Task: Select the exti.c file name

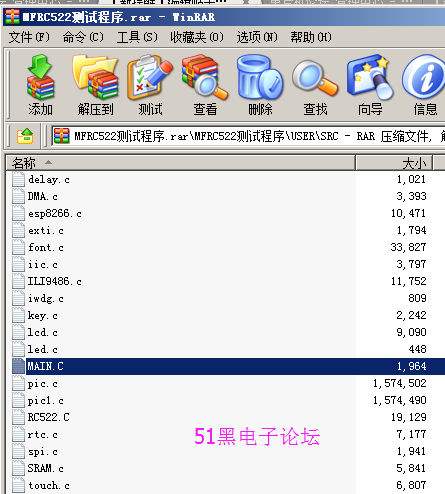Action: coord(46,230)
